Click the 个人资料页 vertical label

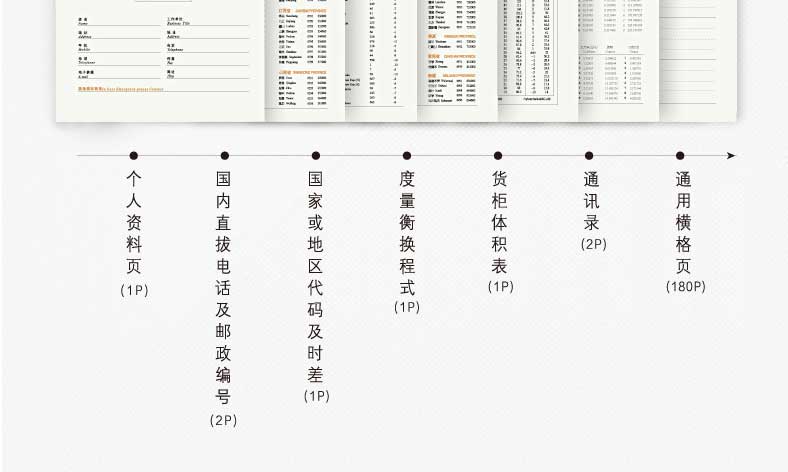pos(133,222)
